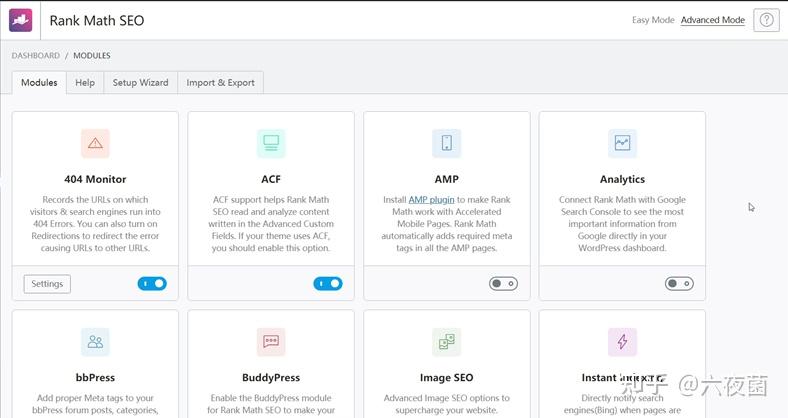
Task: Enable the AMP module toggle
Action: pos(503,284)
